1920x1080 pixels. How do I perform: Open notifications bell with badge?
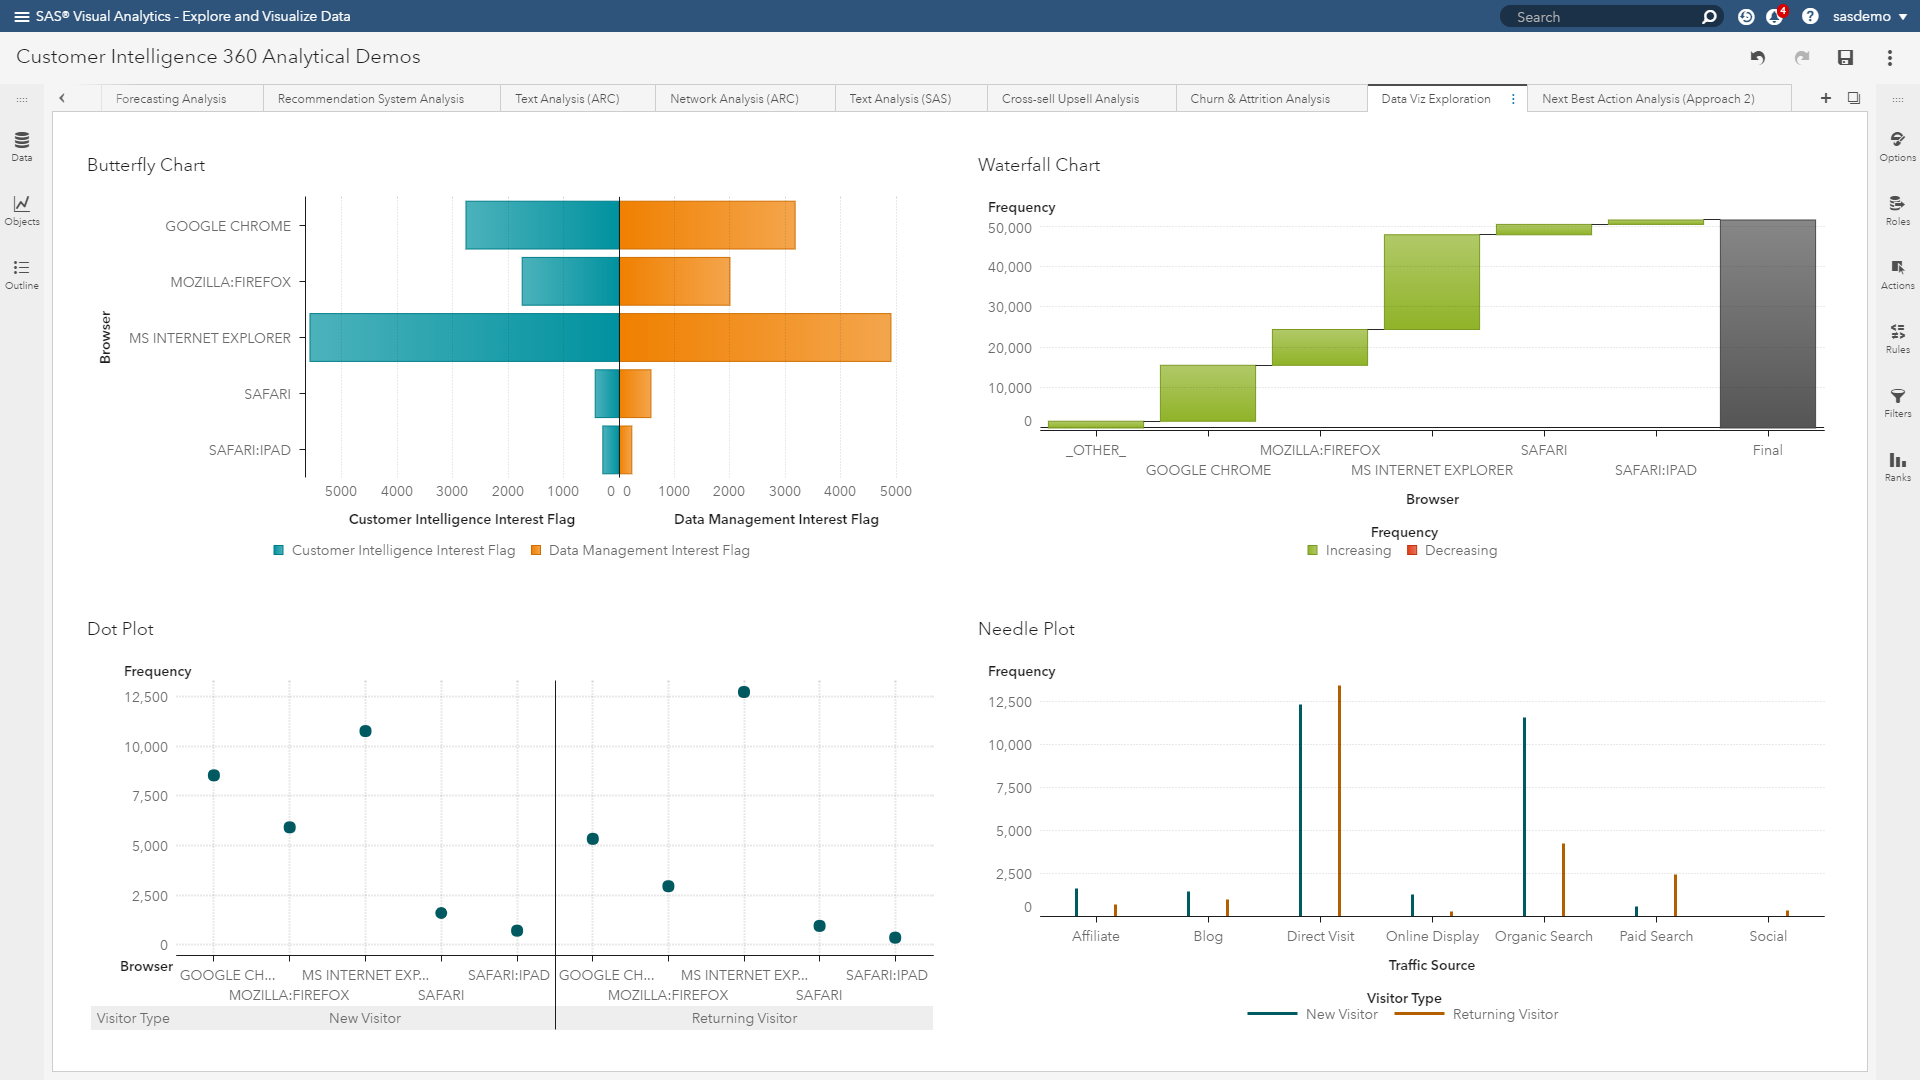coord(1776,16)
